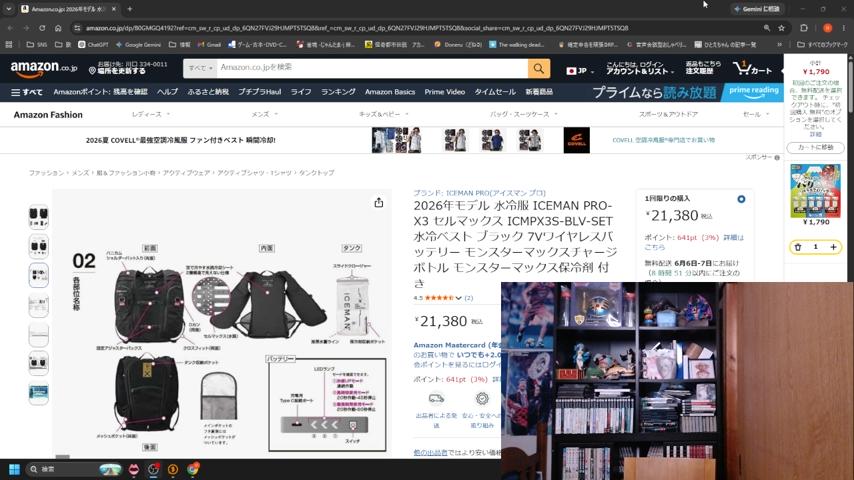854x480 pixels.
Task: Expand the バッグ・スーツケース menu
Action: pyautogui.click(x=524, y=114)
